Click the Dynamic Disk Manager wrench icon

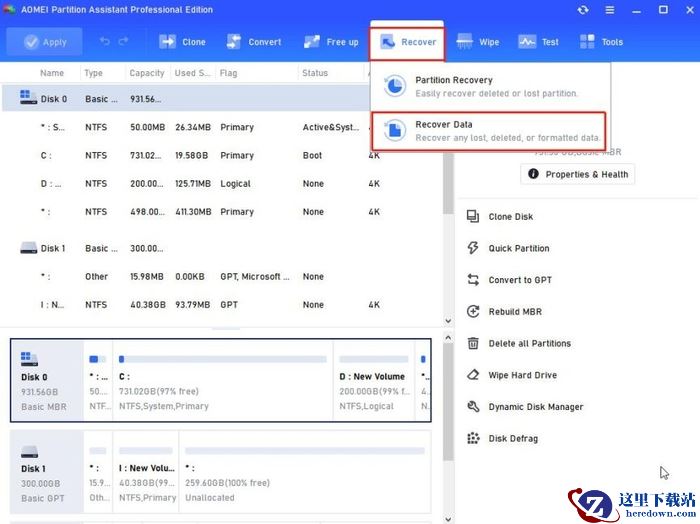point(473,407)
